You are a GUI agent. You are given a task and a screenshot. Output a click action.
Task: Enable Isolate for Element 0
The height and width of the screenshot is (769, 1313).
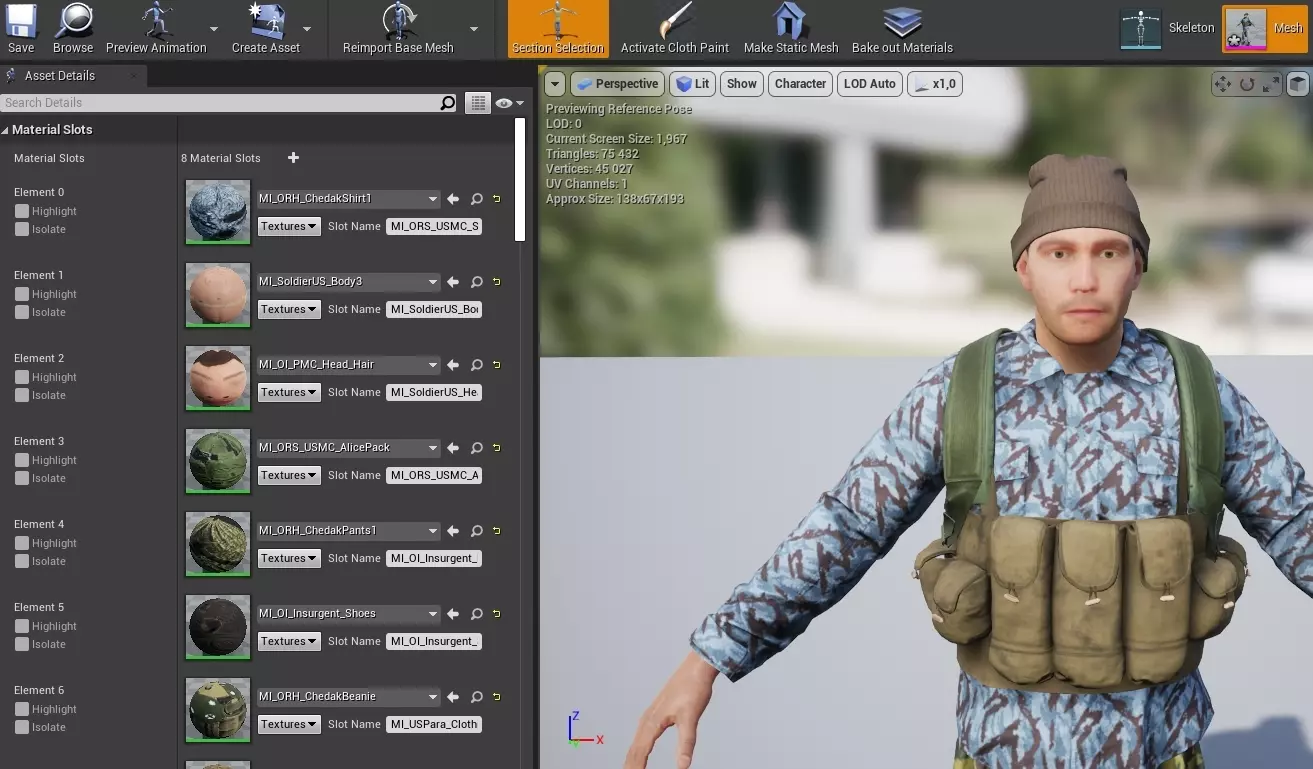(x=22, y=229)
